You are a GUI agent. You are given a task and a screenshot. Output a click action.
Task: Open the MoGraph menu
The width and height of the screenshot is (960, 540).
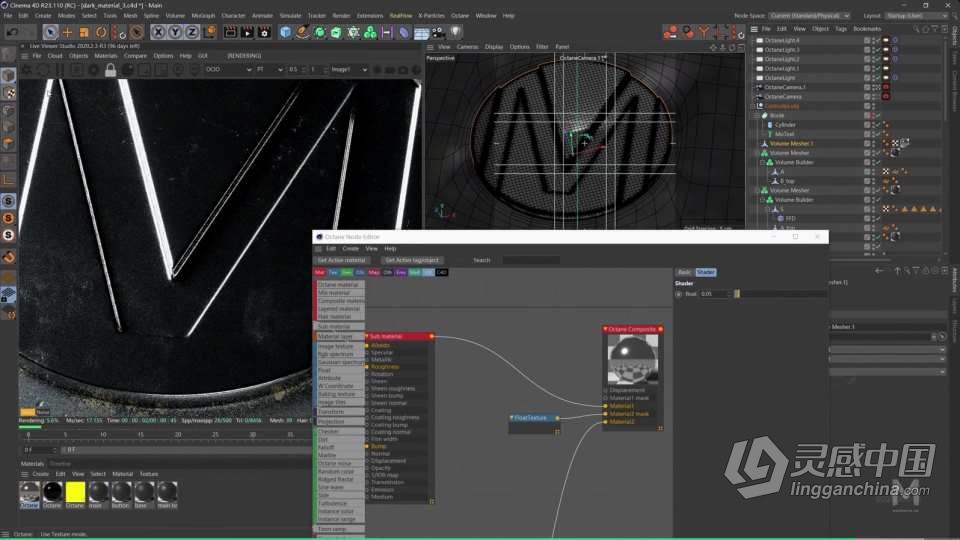pos(203,16)
